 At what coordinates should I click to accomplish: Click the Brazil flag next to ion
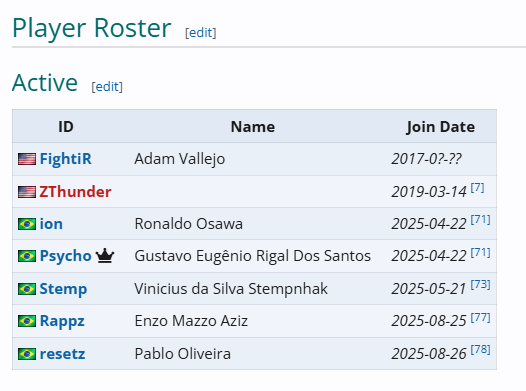pos(27,224)
